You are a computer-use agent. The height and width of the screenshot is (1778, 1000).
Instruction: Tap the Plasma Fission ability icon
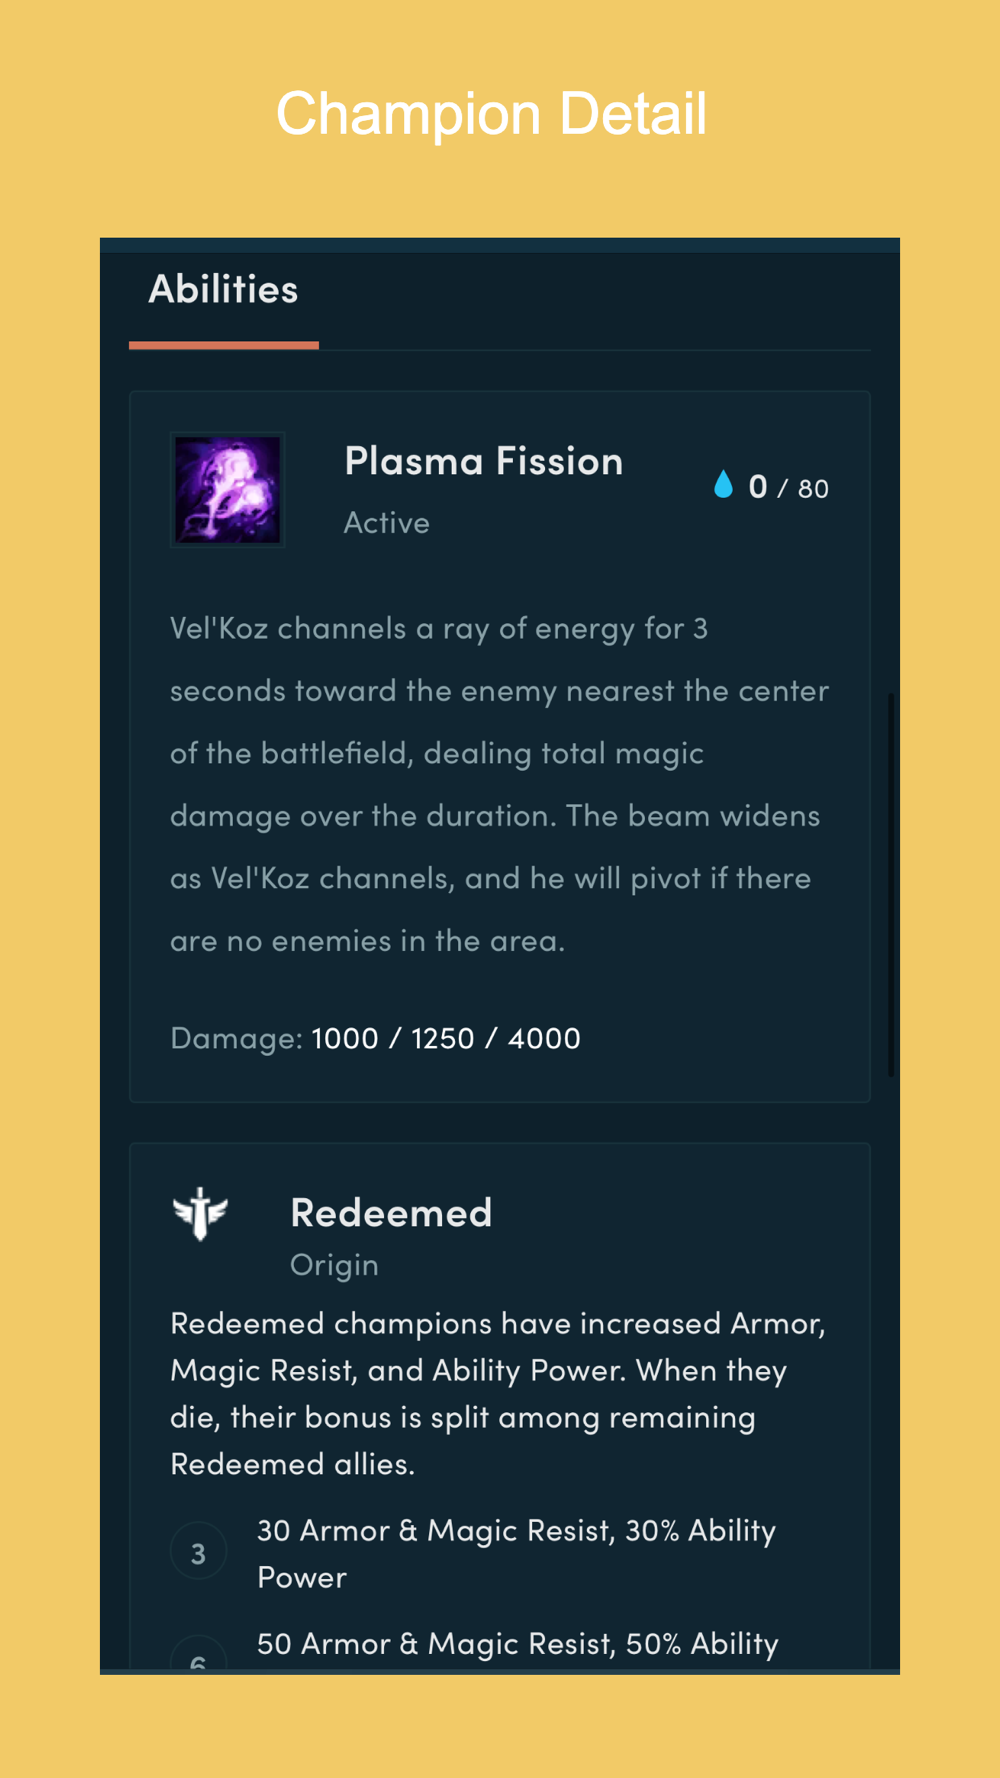pyautogui.click(x=228, y=490)
